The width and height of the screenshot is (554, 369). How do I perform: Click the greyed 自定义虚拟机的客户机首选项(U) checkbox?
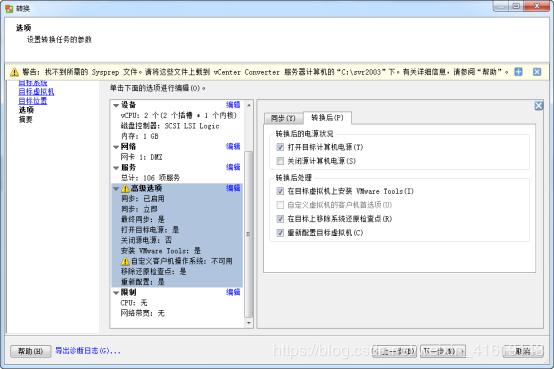point(280,205)
